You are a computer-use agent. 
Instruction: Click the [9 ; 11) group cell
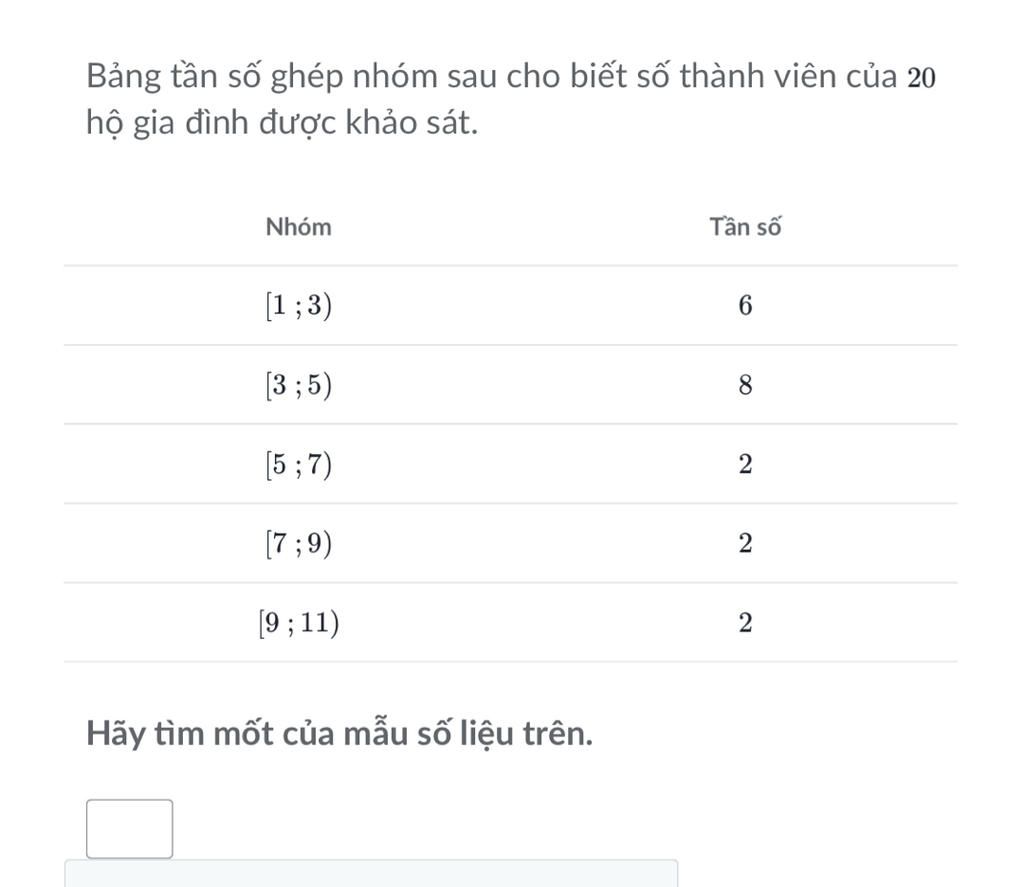[x=298, y=623]
